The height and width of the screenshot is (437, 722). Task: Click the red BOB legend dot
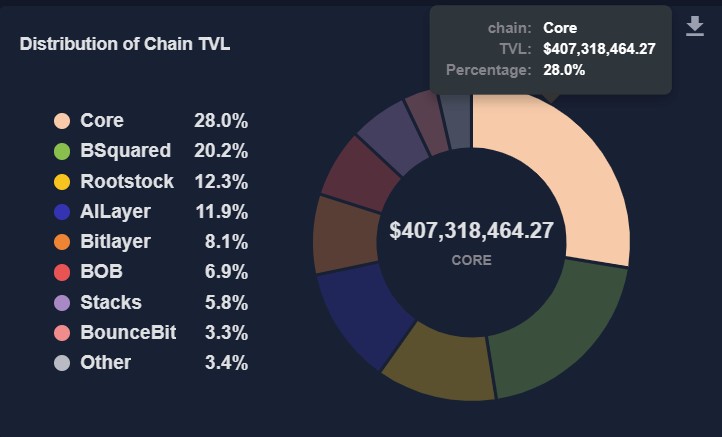62,272
